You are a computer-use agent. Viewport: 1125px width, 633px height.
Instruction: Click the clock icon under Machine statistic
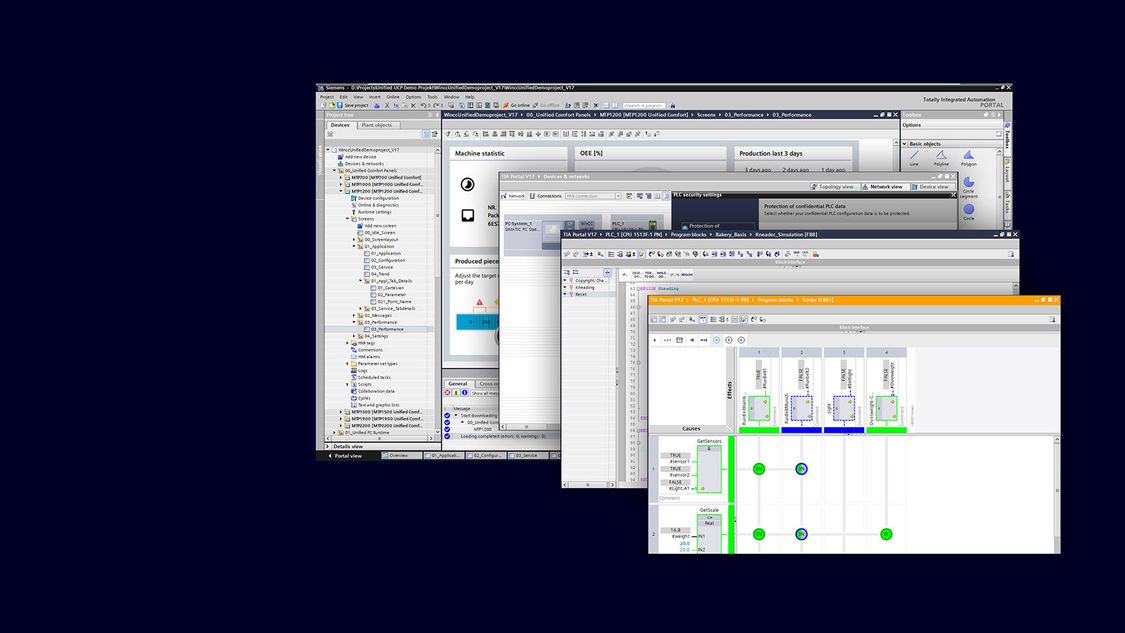[467, 184]
